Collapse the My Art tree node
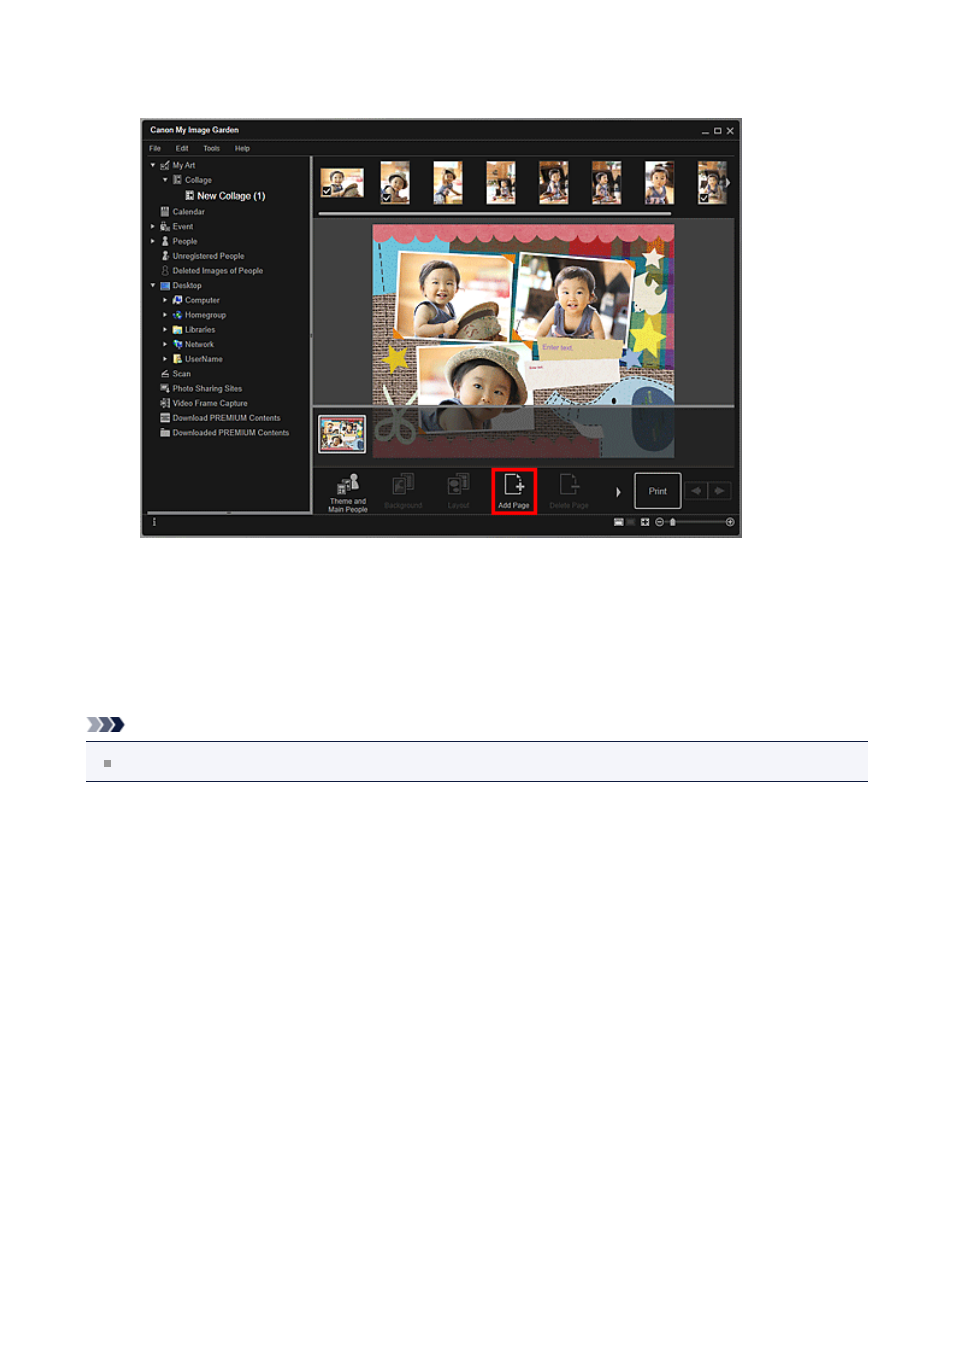This screenshot has width=954, height=1350. point(153,165)
